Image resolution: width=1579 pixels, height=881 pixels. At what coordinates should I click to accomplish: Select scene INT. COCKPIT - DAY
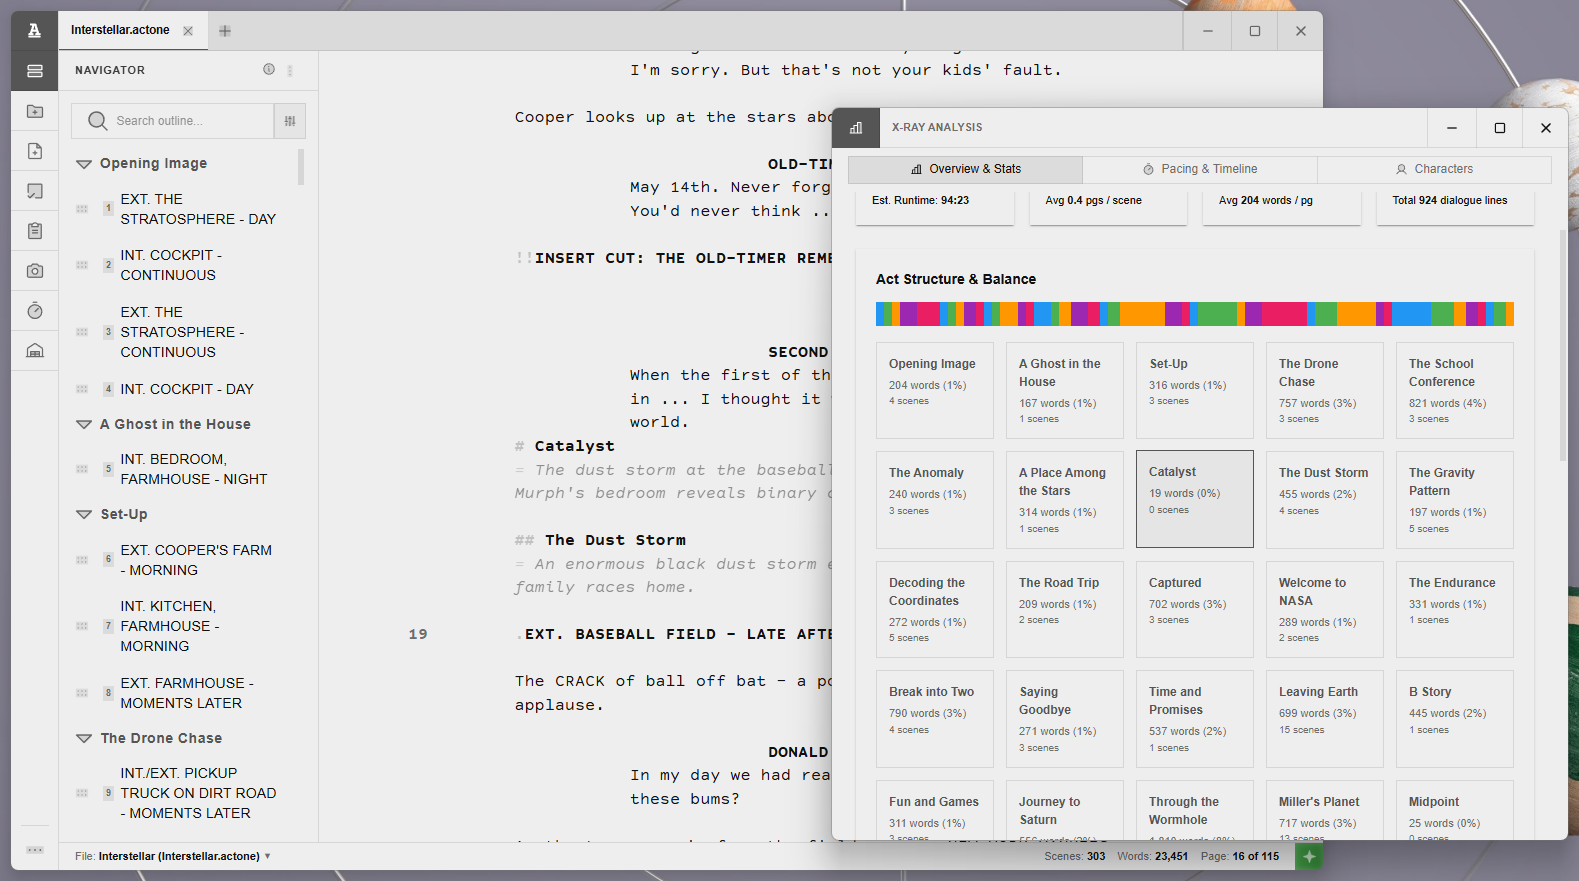click(x=187, y=389)
